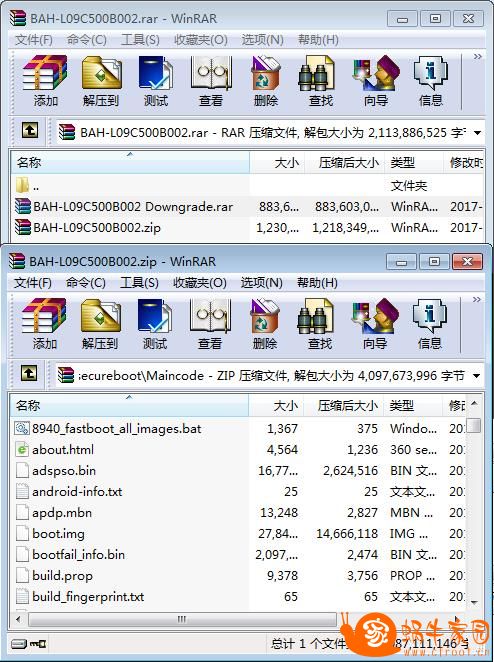This screenshot has width=494, height=662.
Task: Select 8940_fastboot_all_images.bat file
Action: pos(239,429)
